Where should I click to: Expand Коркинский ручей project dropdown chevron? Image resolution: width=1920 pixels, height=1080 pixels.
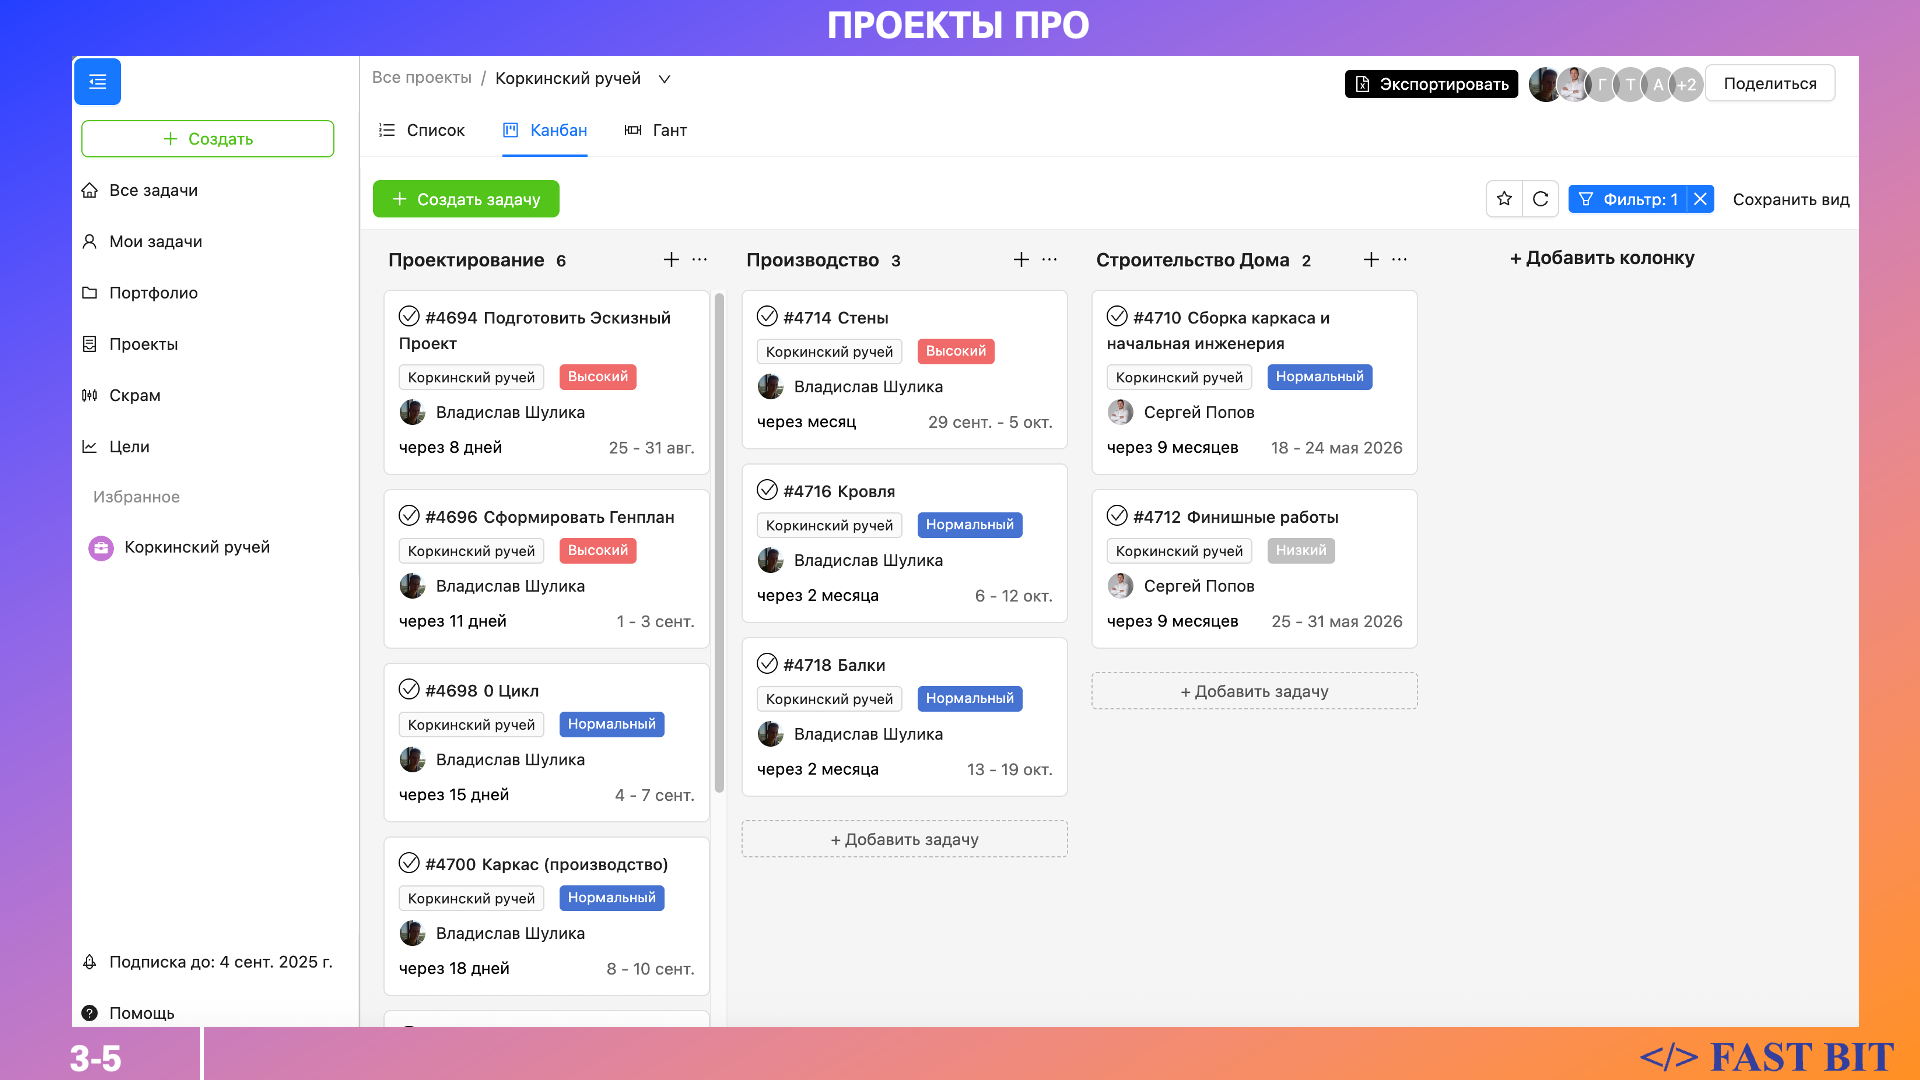coord(664,79)
